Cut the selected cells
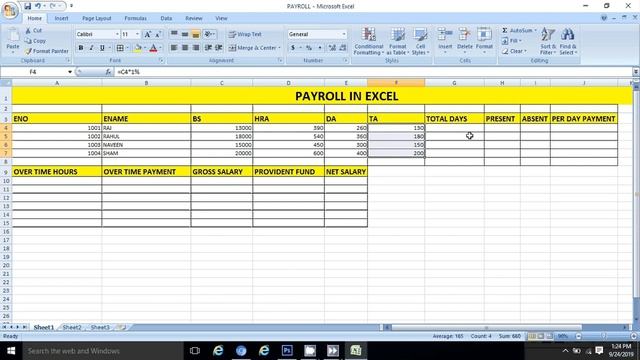The height and width of the screenshot is (360, 640). 33,31
